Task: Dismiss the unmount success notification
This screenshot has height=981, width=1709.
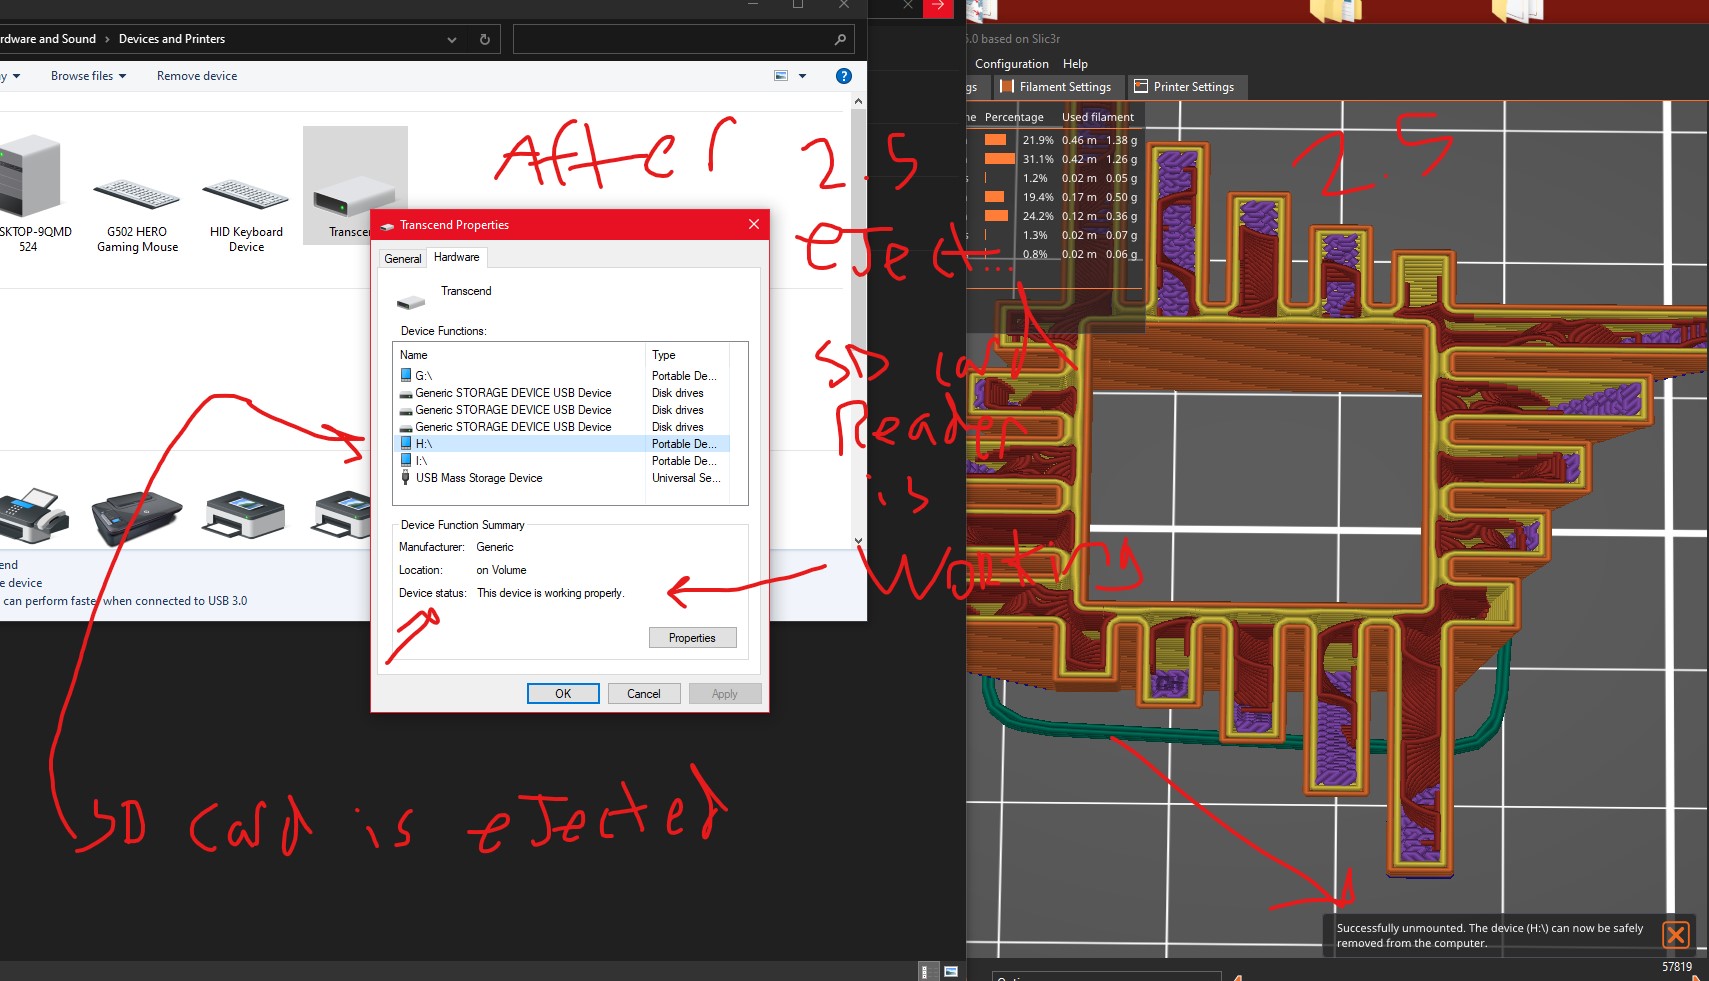Action: tap(1676, 935)
